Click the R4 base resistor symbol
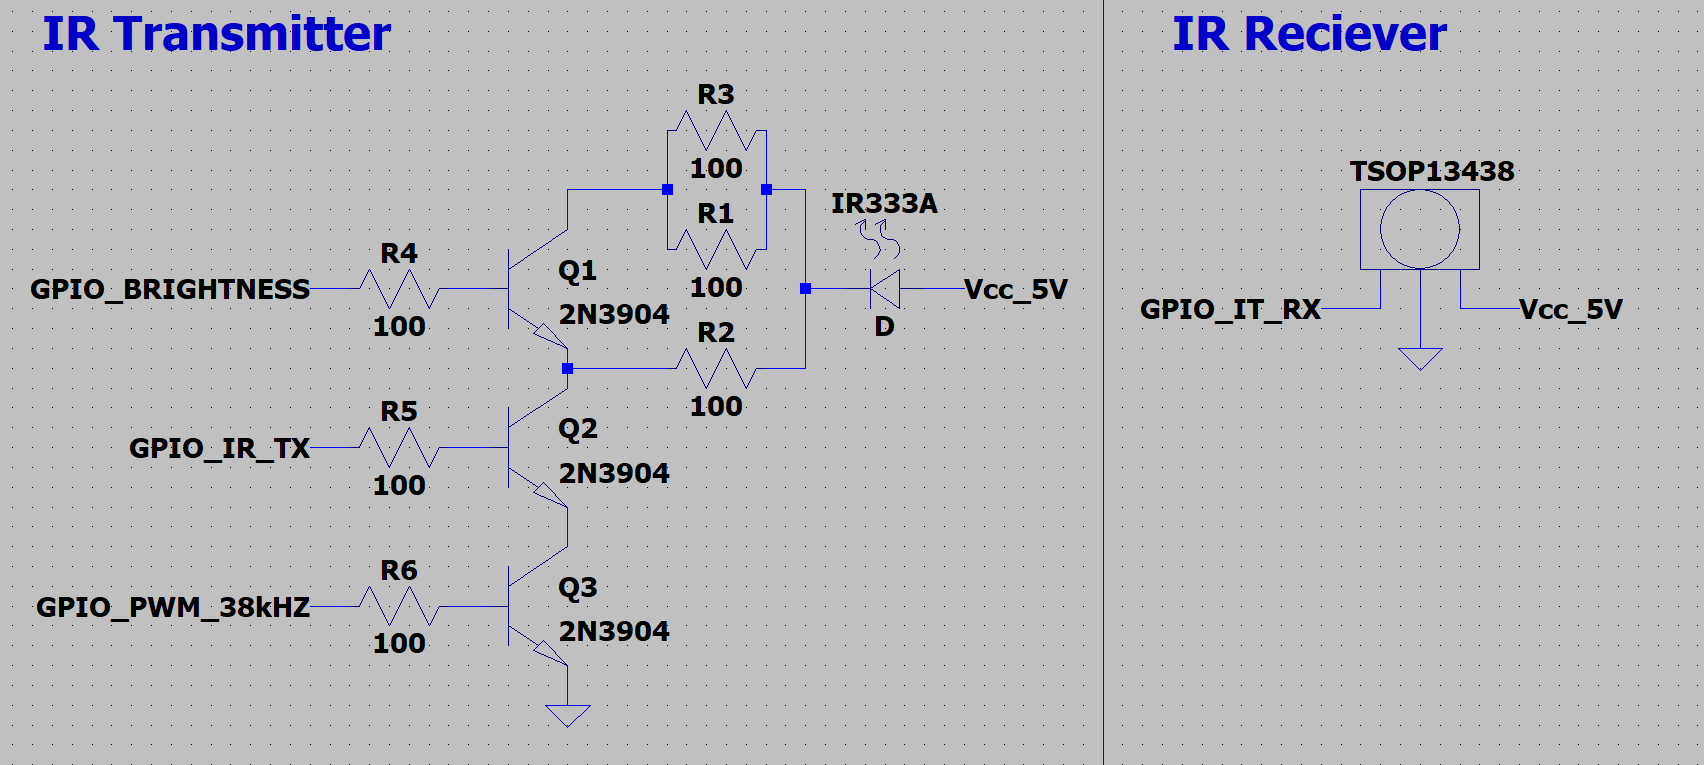 tap(399, 289)
